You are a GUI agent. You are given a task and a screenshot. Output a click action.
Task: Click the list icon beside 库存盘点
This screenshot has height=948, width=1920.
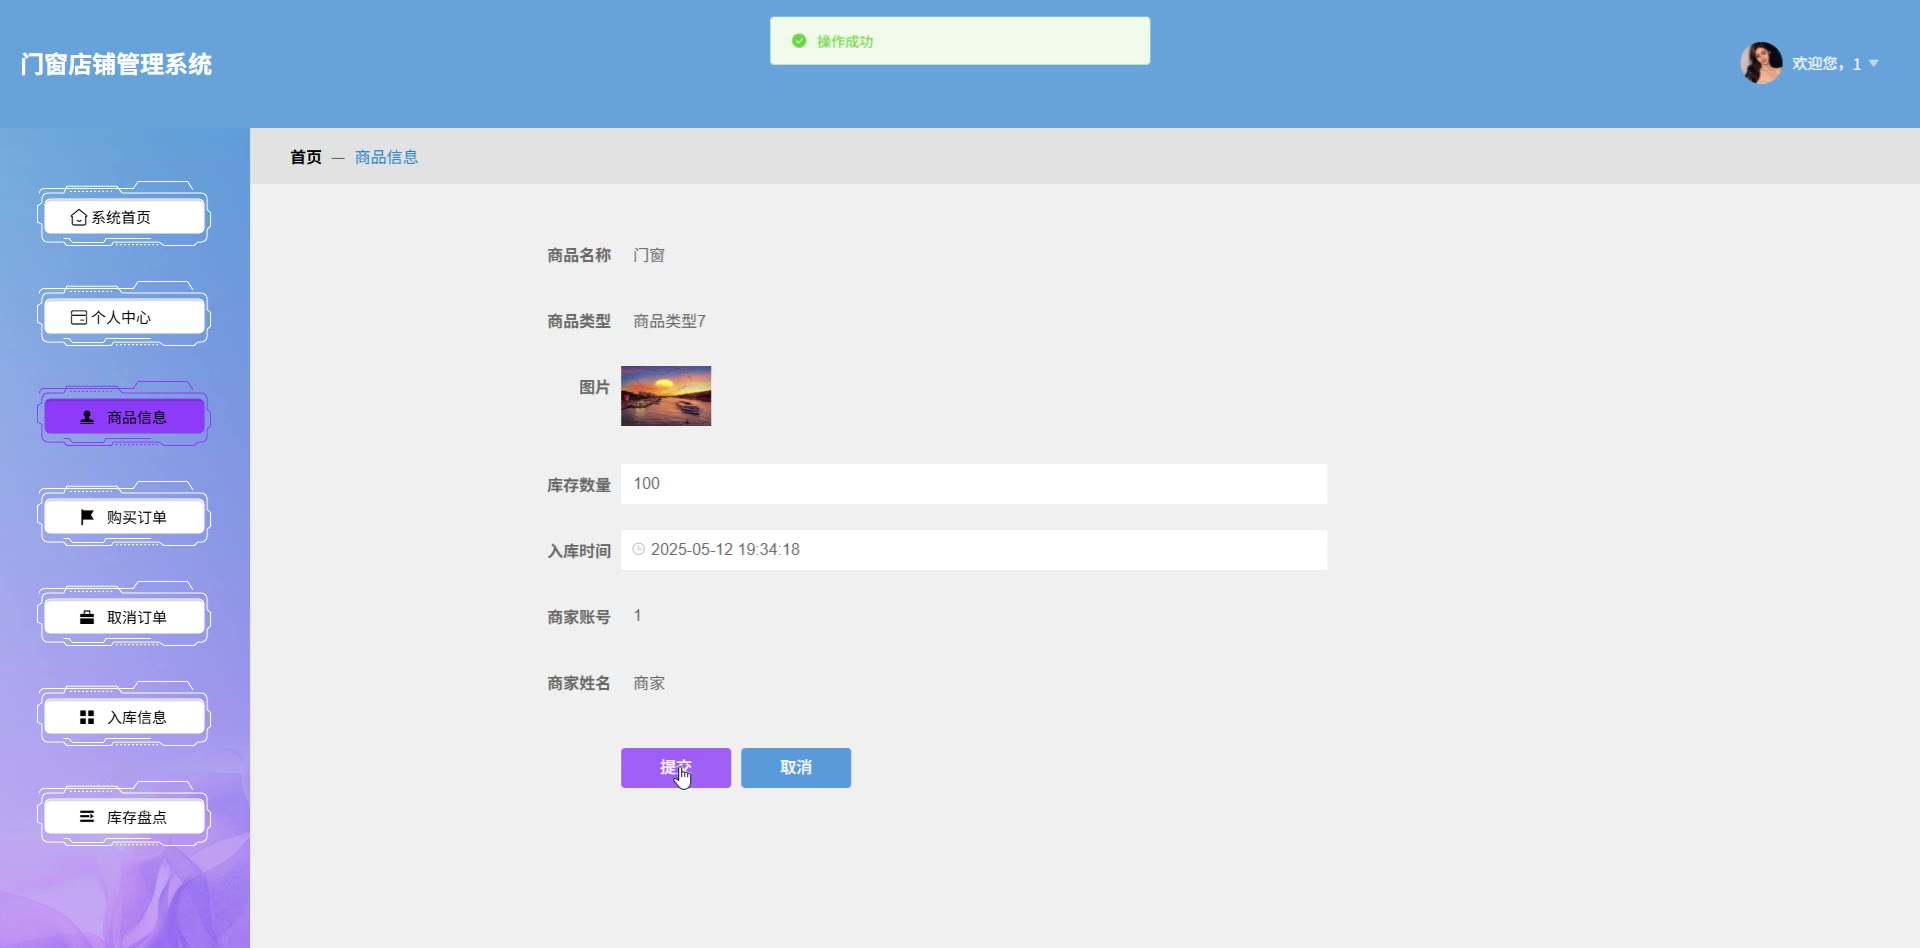pos(87,817)
